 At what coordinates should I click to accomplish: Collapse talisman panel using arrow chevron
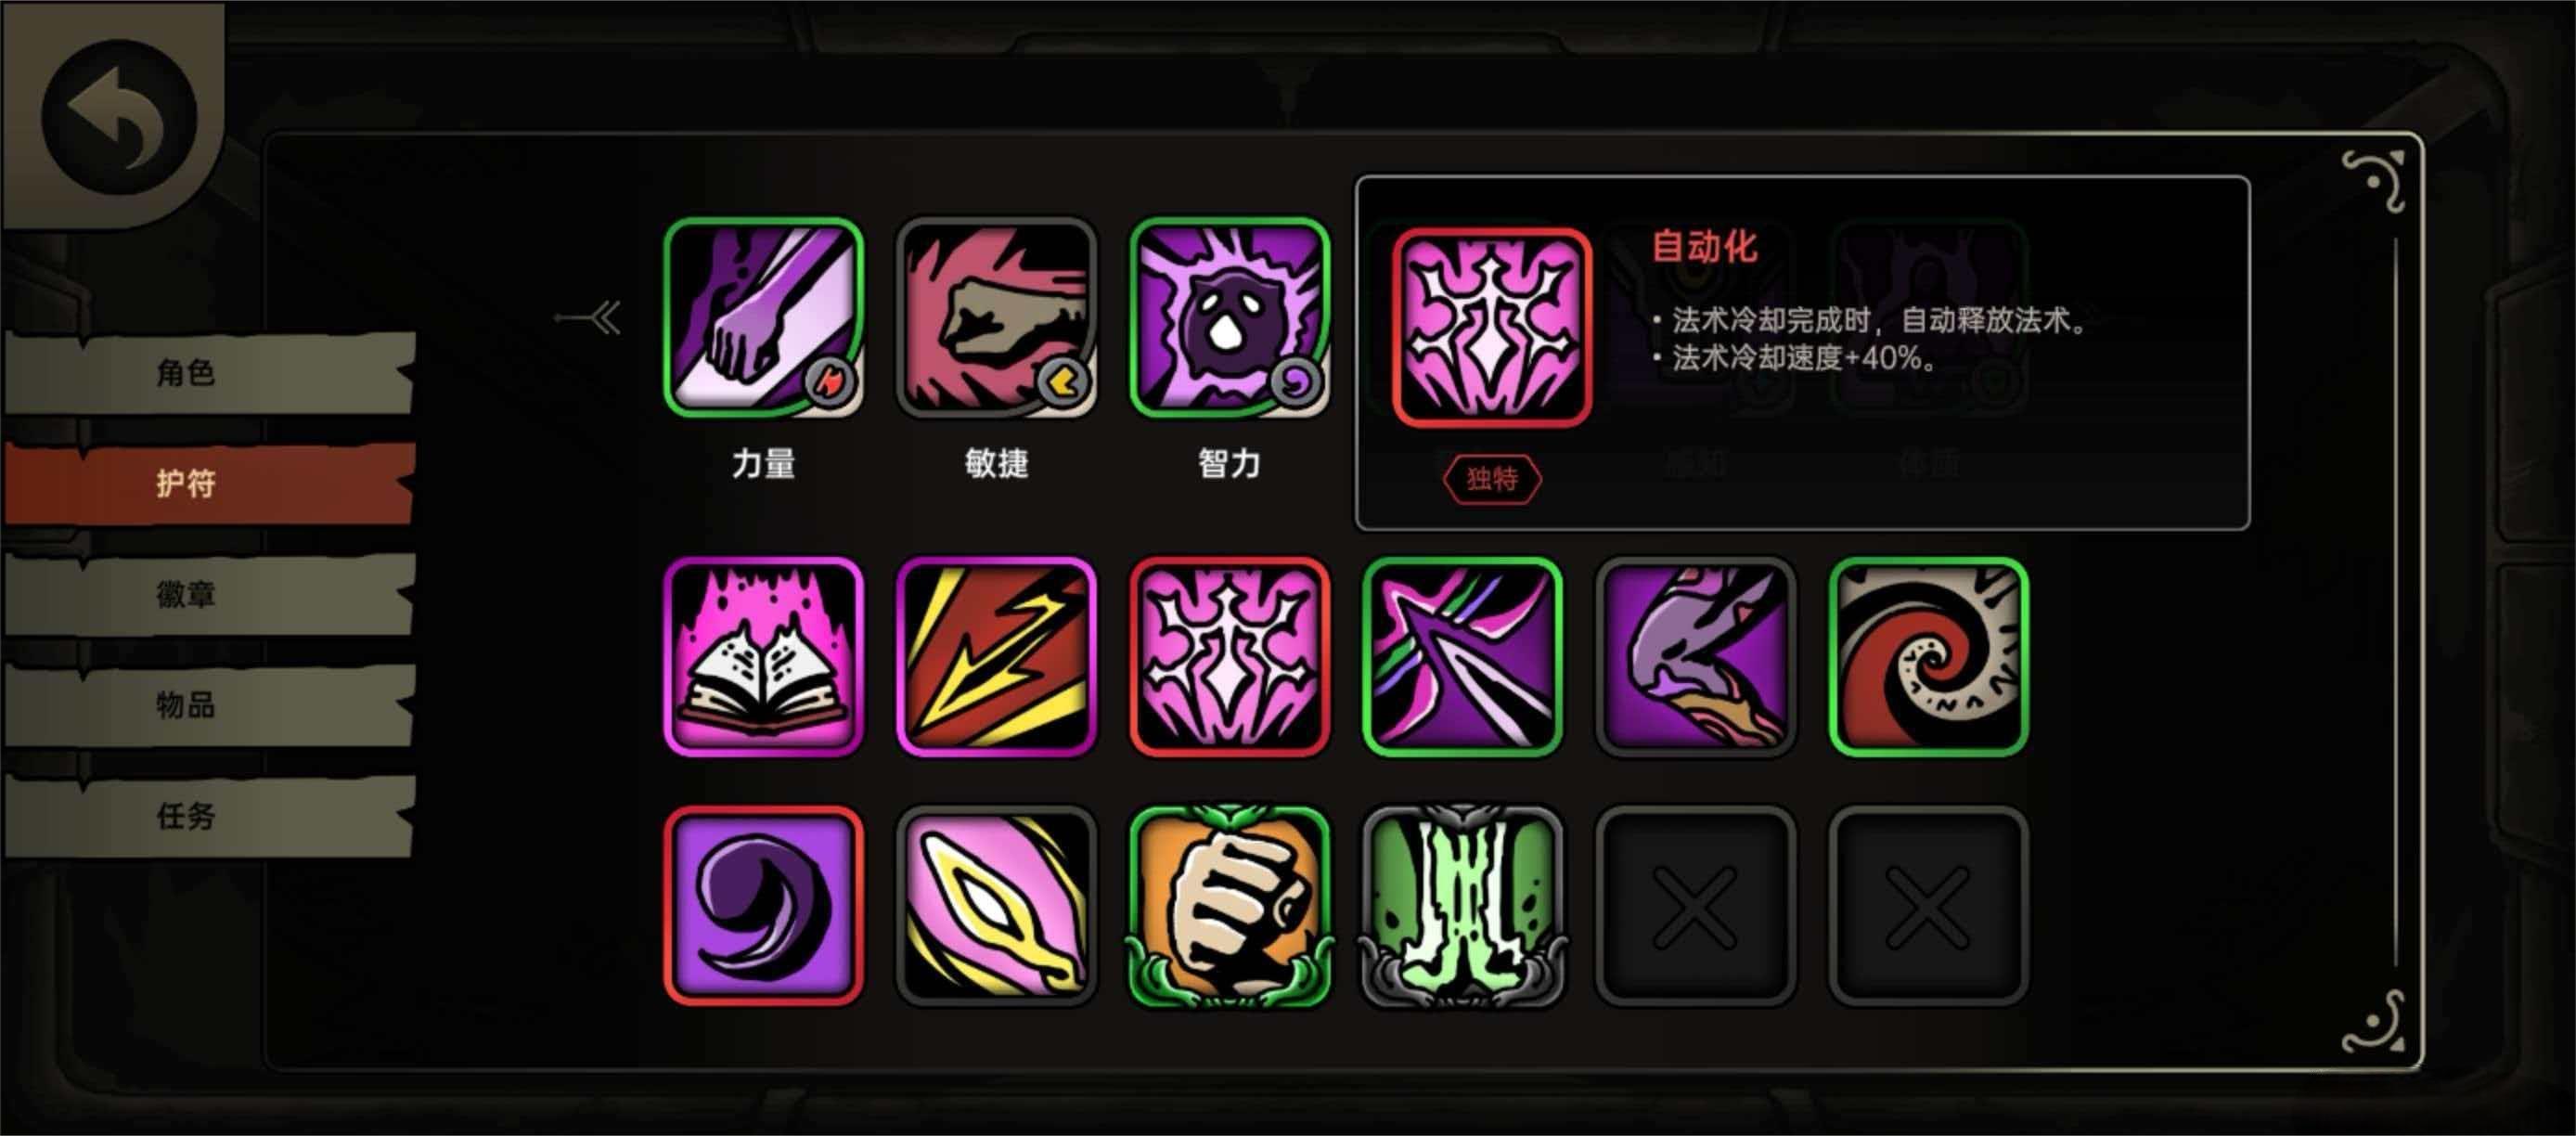point(589,318)
